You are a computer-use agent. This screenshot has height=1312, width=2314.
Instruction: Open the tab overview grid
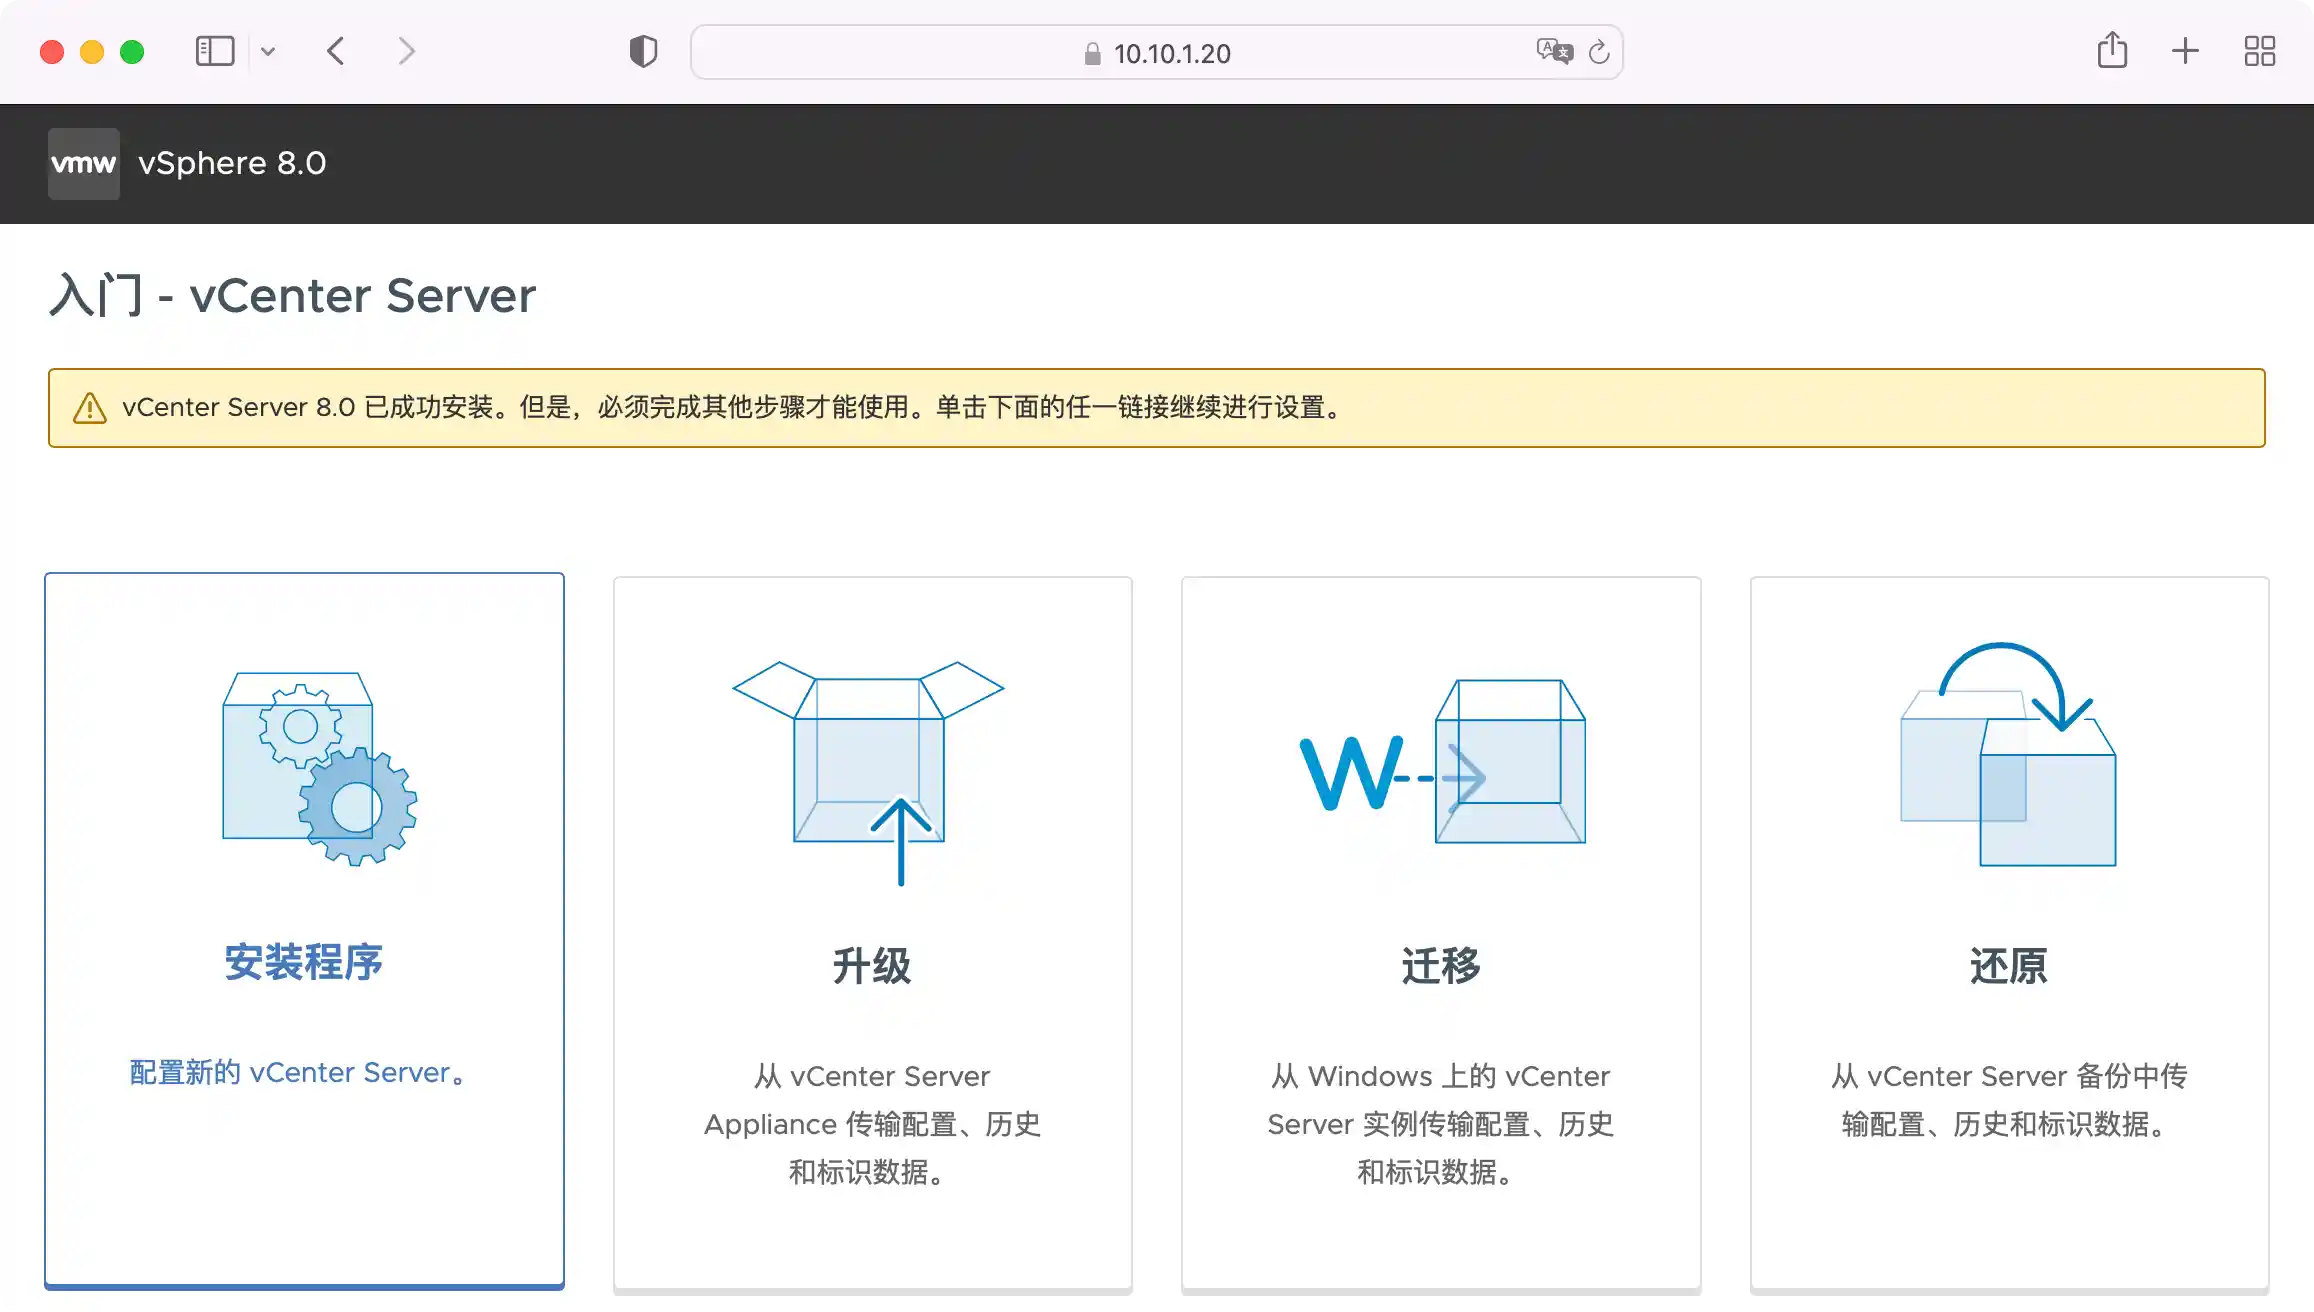coord(2258,50)
